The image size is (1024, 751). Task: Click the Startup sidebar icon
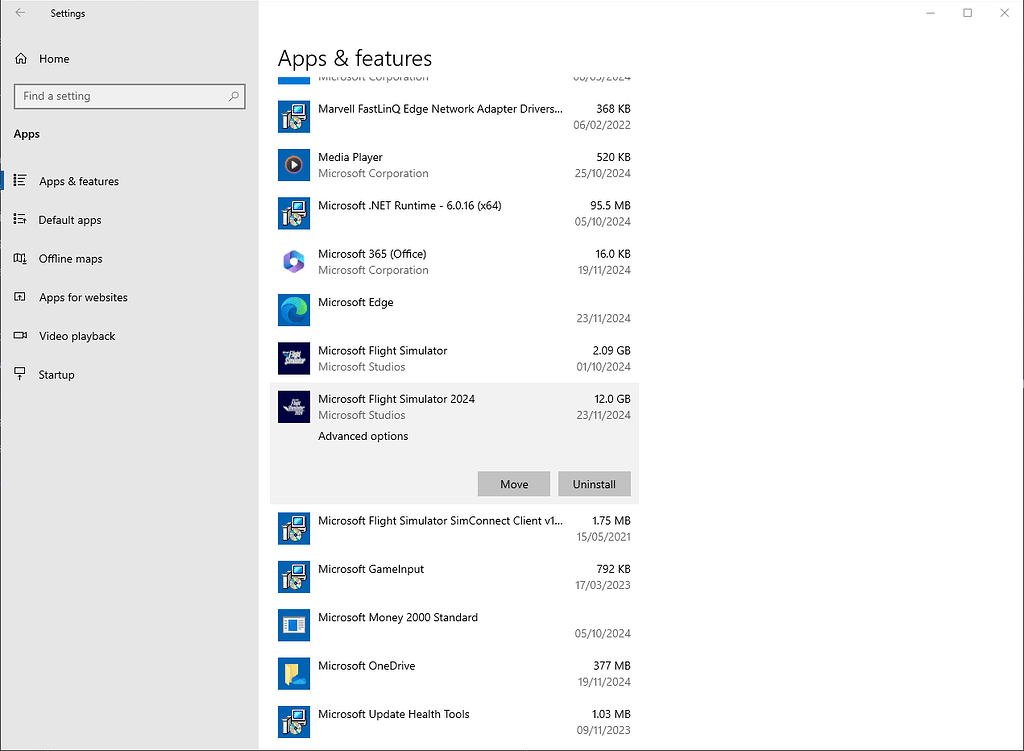pyautogui.click(x=20, y=374)
